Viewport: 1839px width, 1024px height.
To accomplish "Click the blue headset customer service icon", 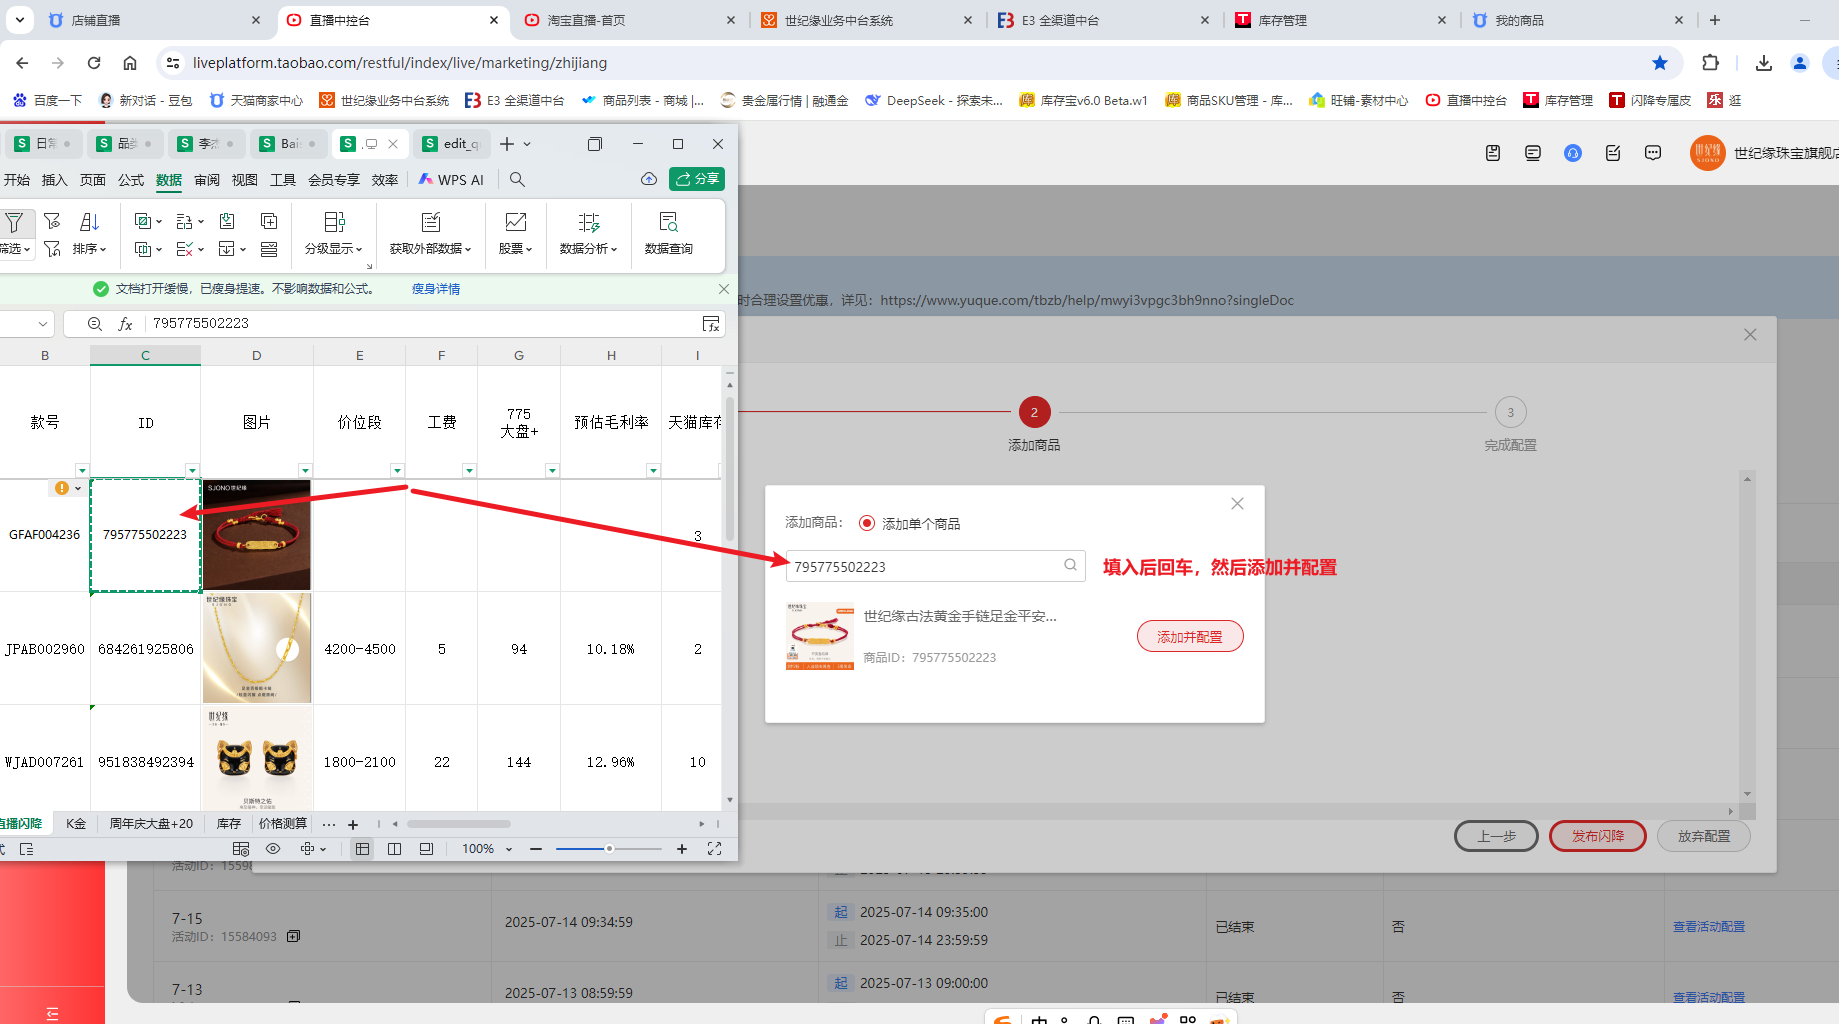I will [1572, 153].
